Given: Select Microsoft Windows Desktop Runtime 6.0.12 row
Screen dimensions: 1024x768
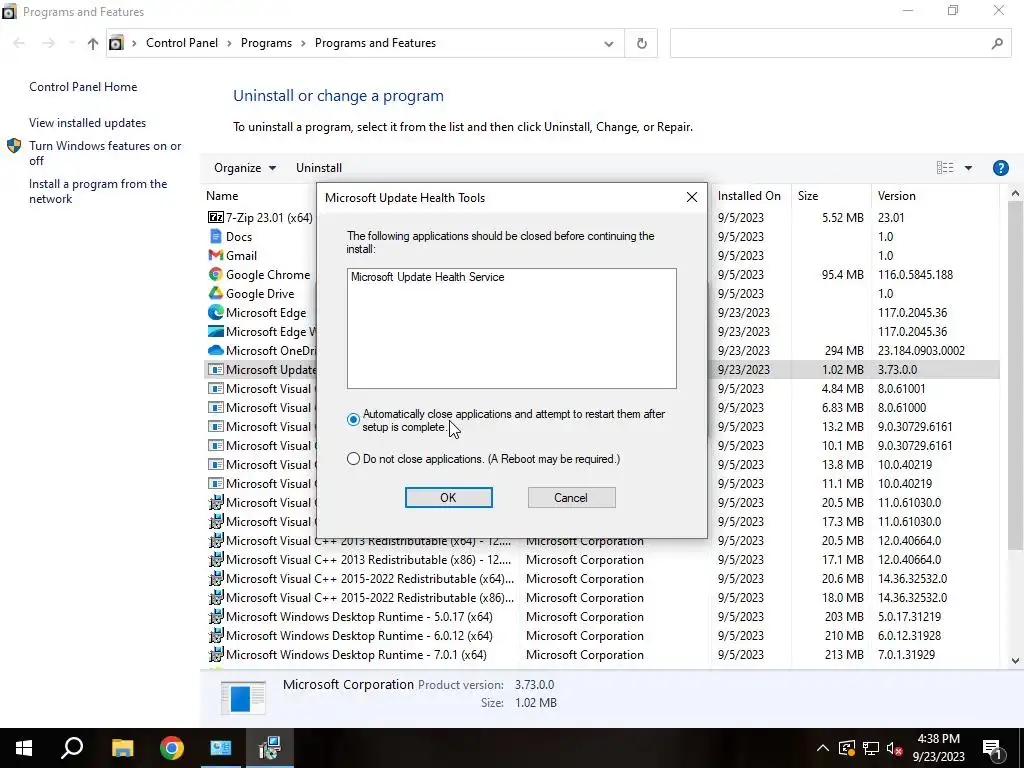Looking at the screenshot, I should pos(601,635).
